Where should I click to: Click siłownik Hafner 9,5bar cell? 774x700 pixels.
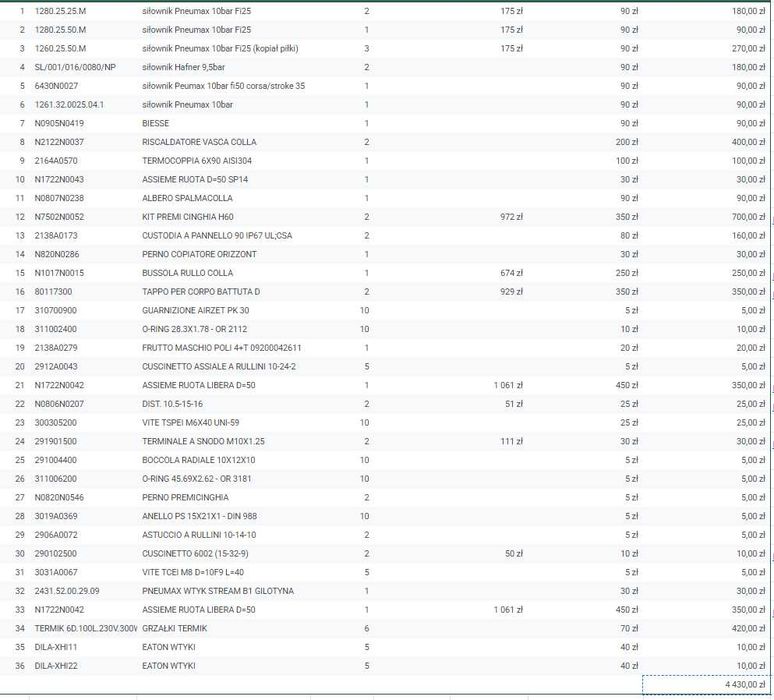pos(184,67)
